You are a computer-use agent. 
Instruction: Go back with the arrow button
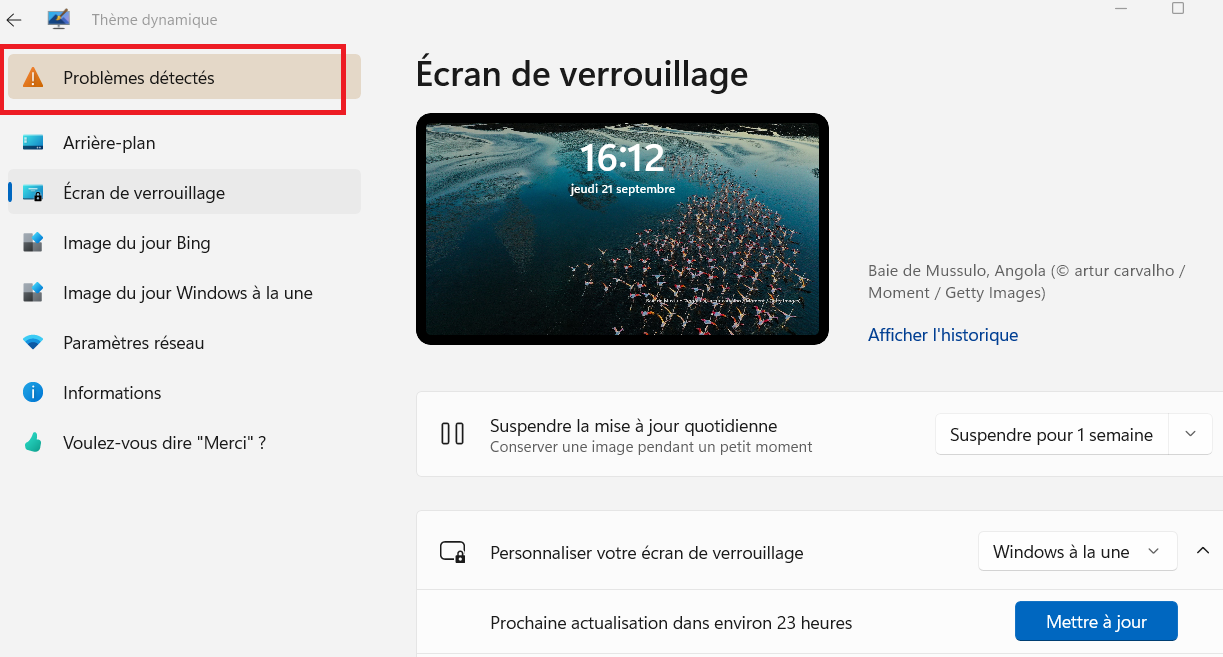point(14,19)
